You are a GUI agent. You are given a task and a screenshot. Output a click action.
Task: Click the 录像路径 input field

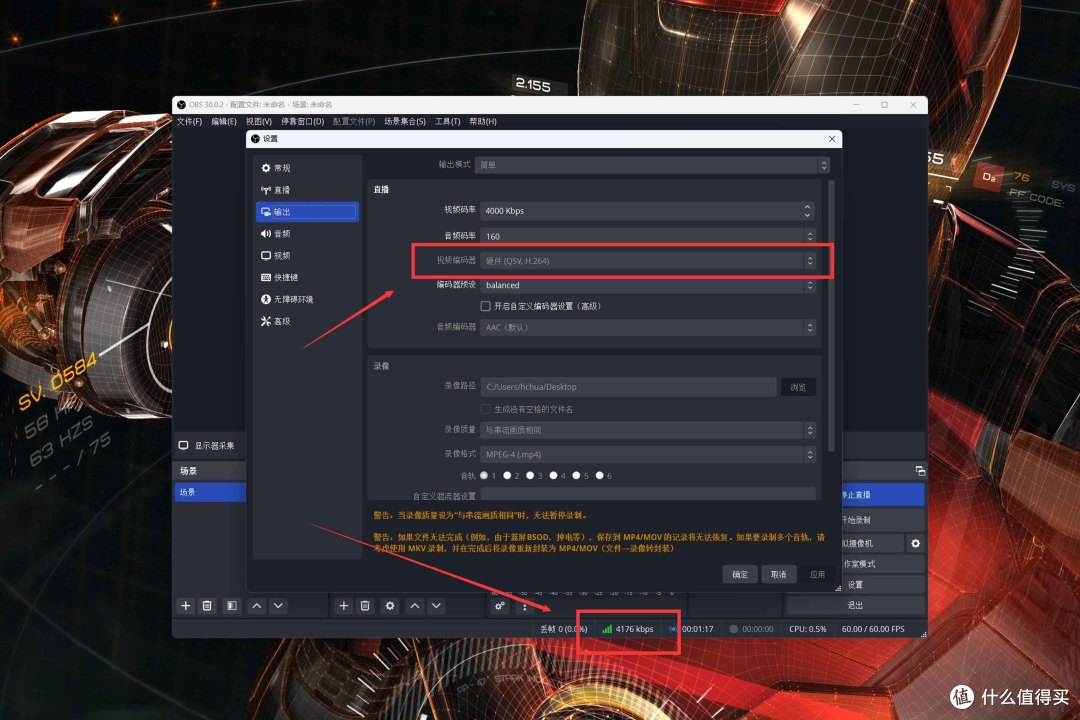click(x=629, y=387)
